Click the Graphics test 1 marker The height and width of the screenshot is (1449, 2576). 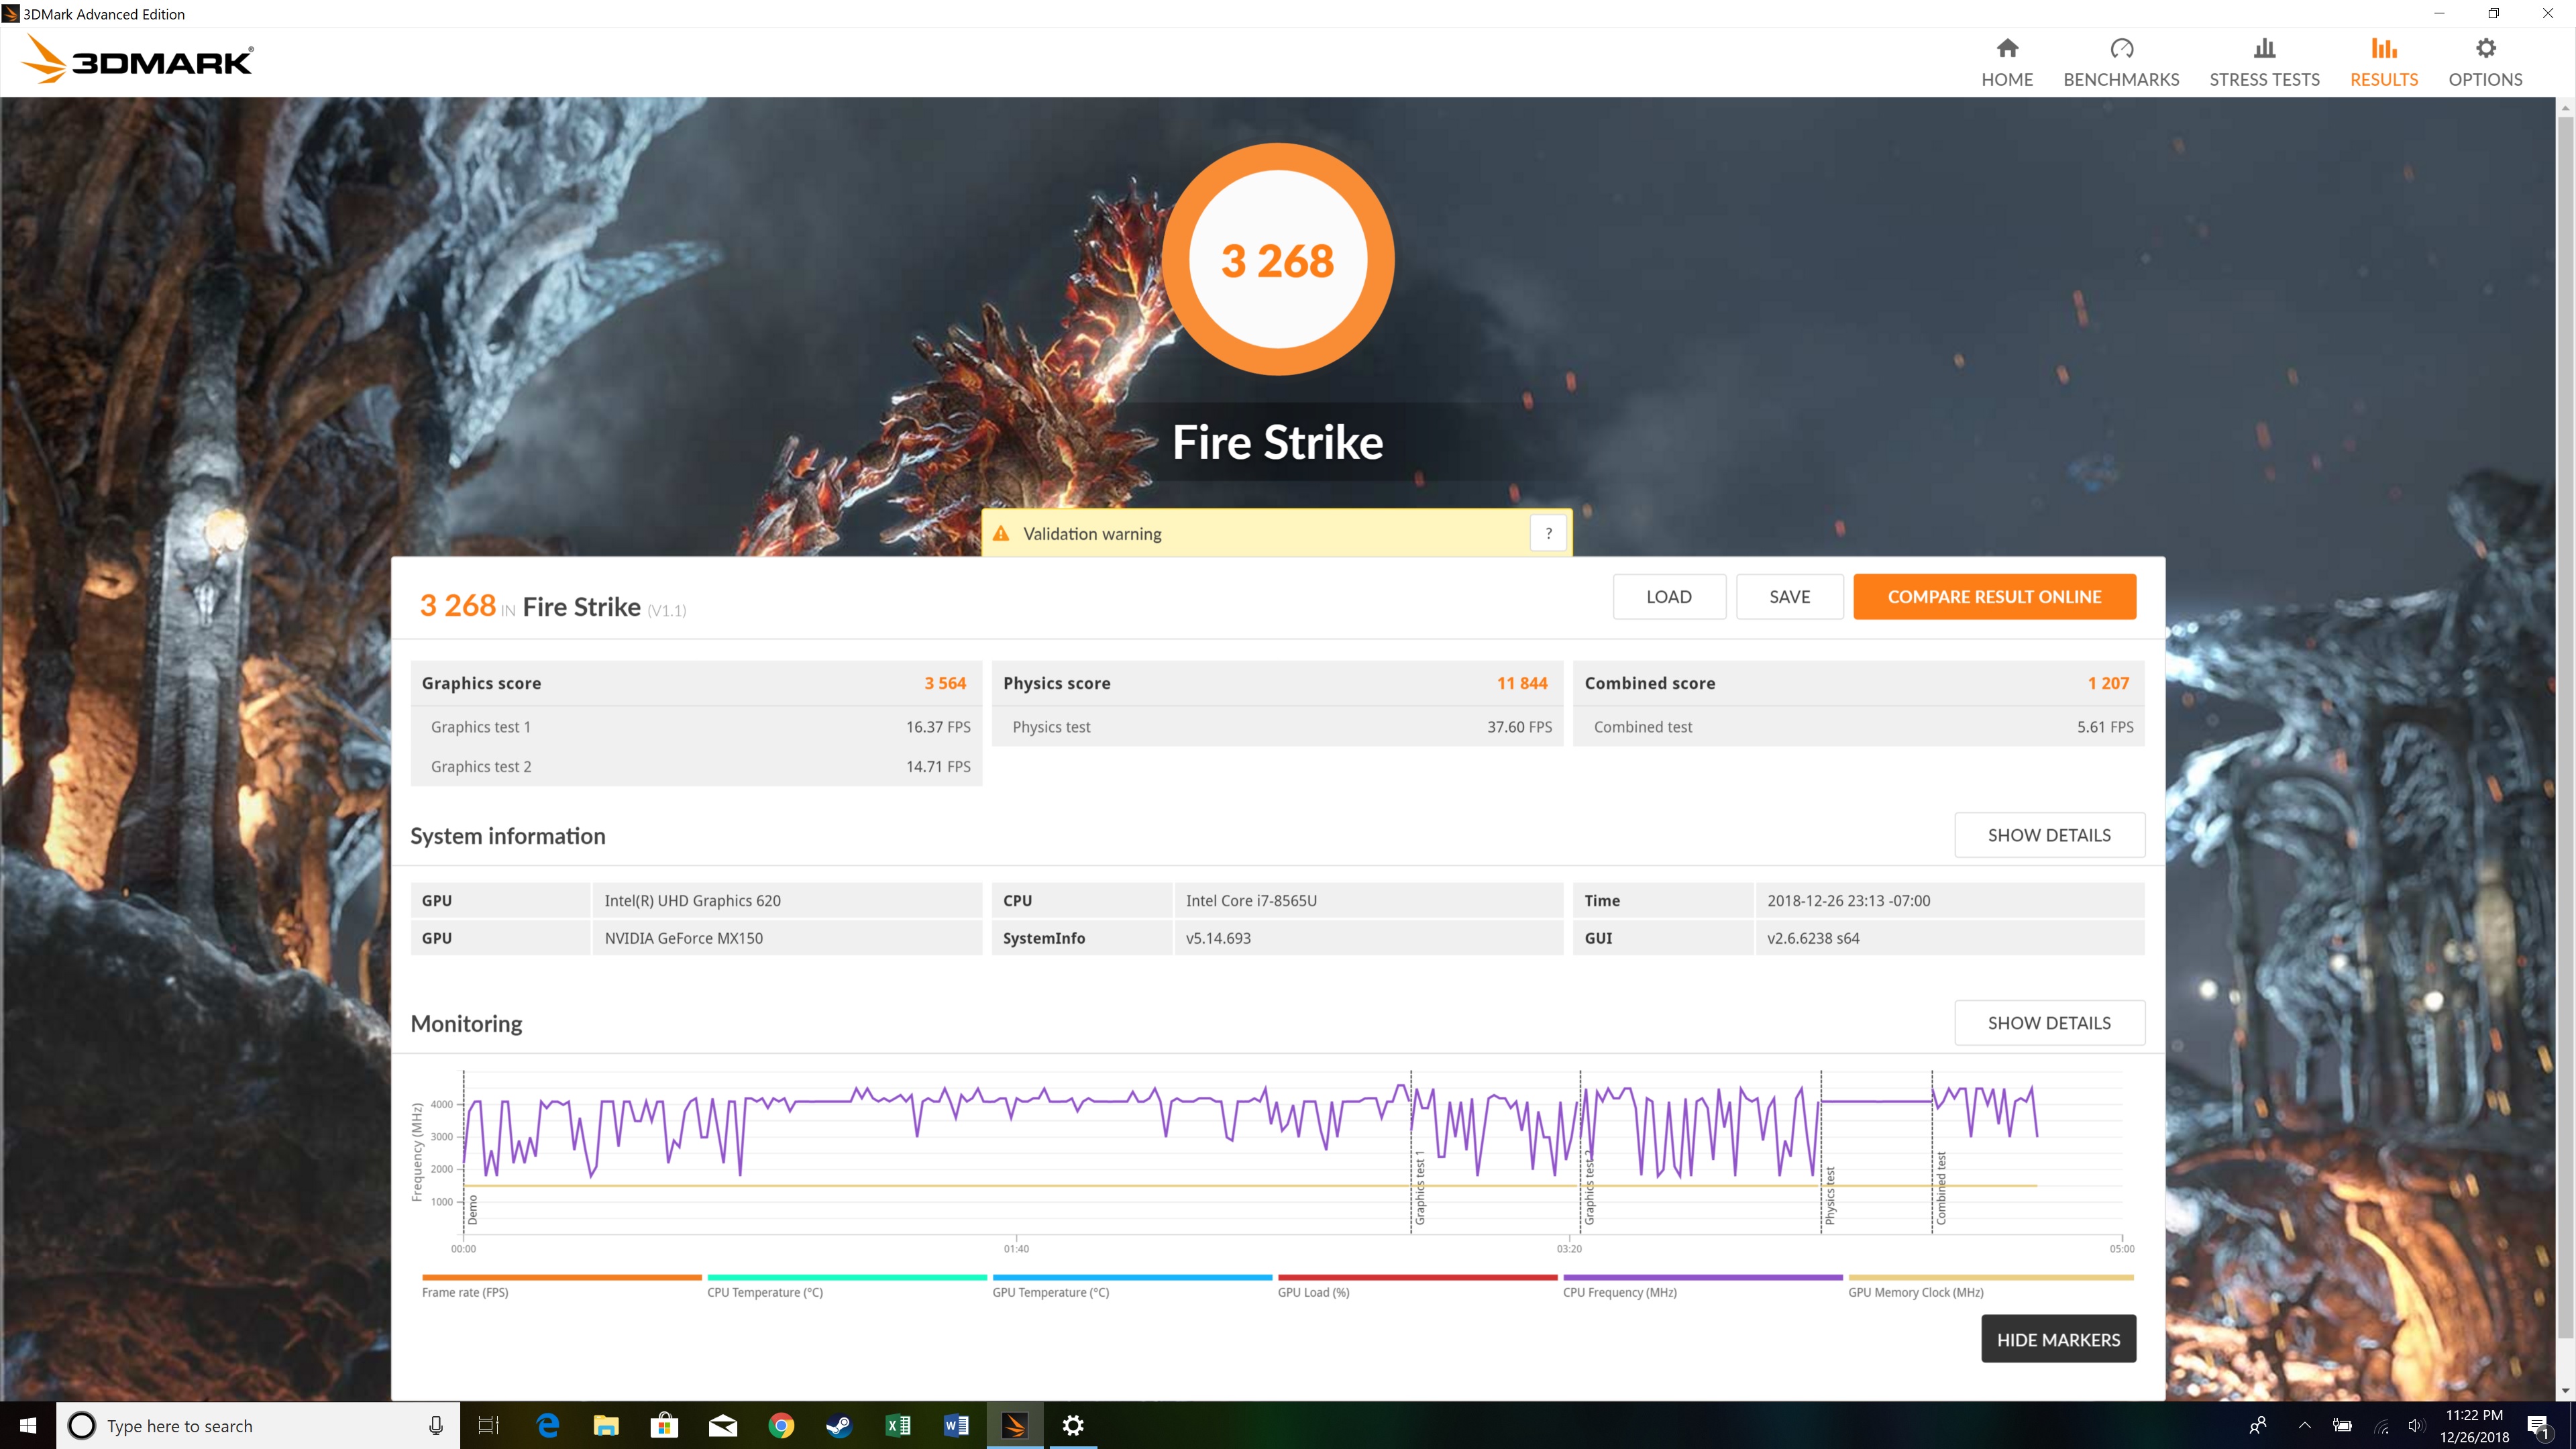1419,1188
